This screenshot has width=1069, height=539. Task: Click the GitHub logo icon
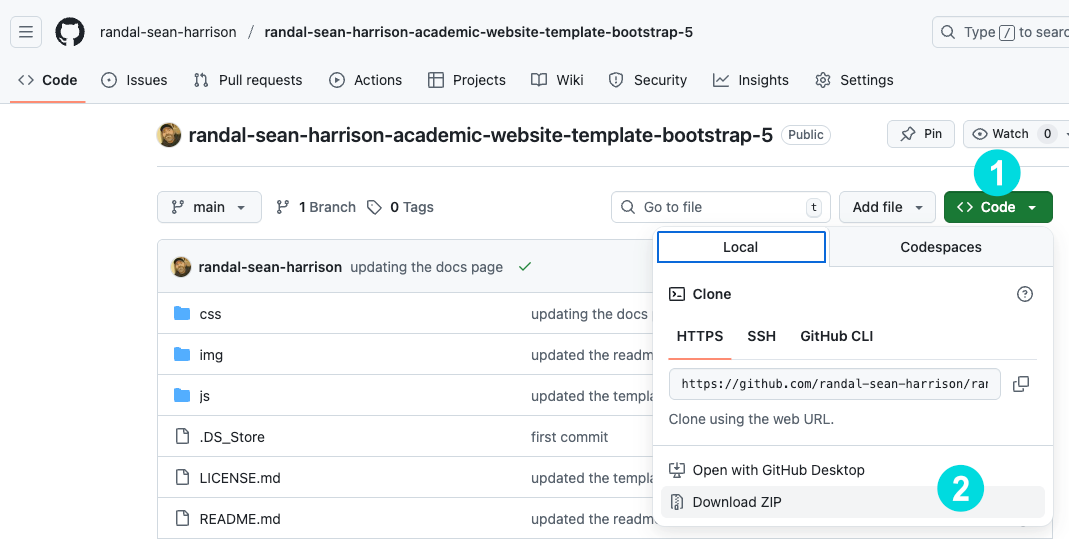point(70,32)
